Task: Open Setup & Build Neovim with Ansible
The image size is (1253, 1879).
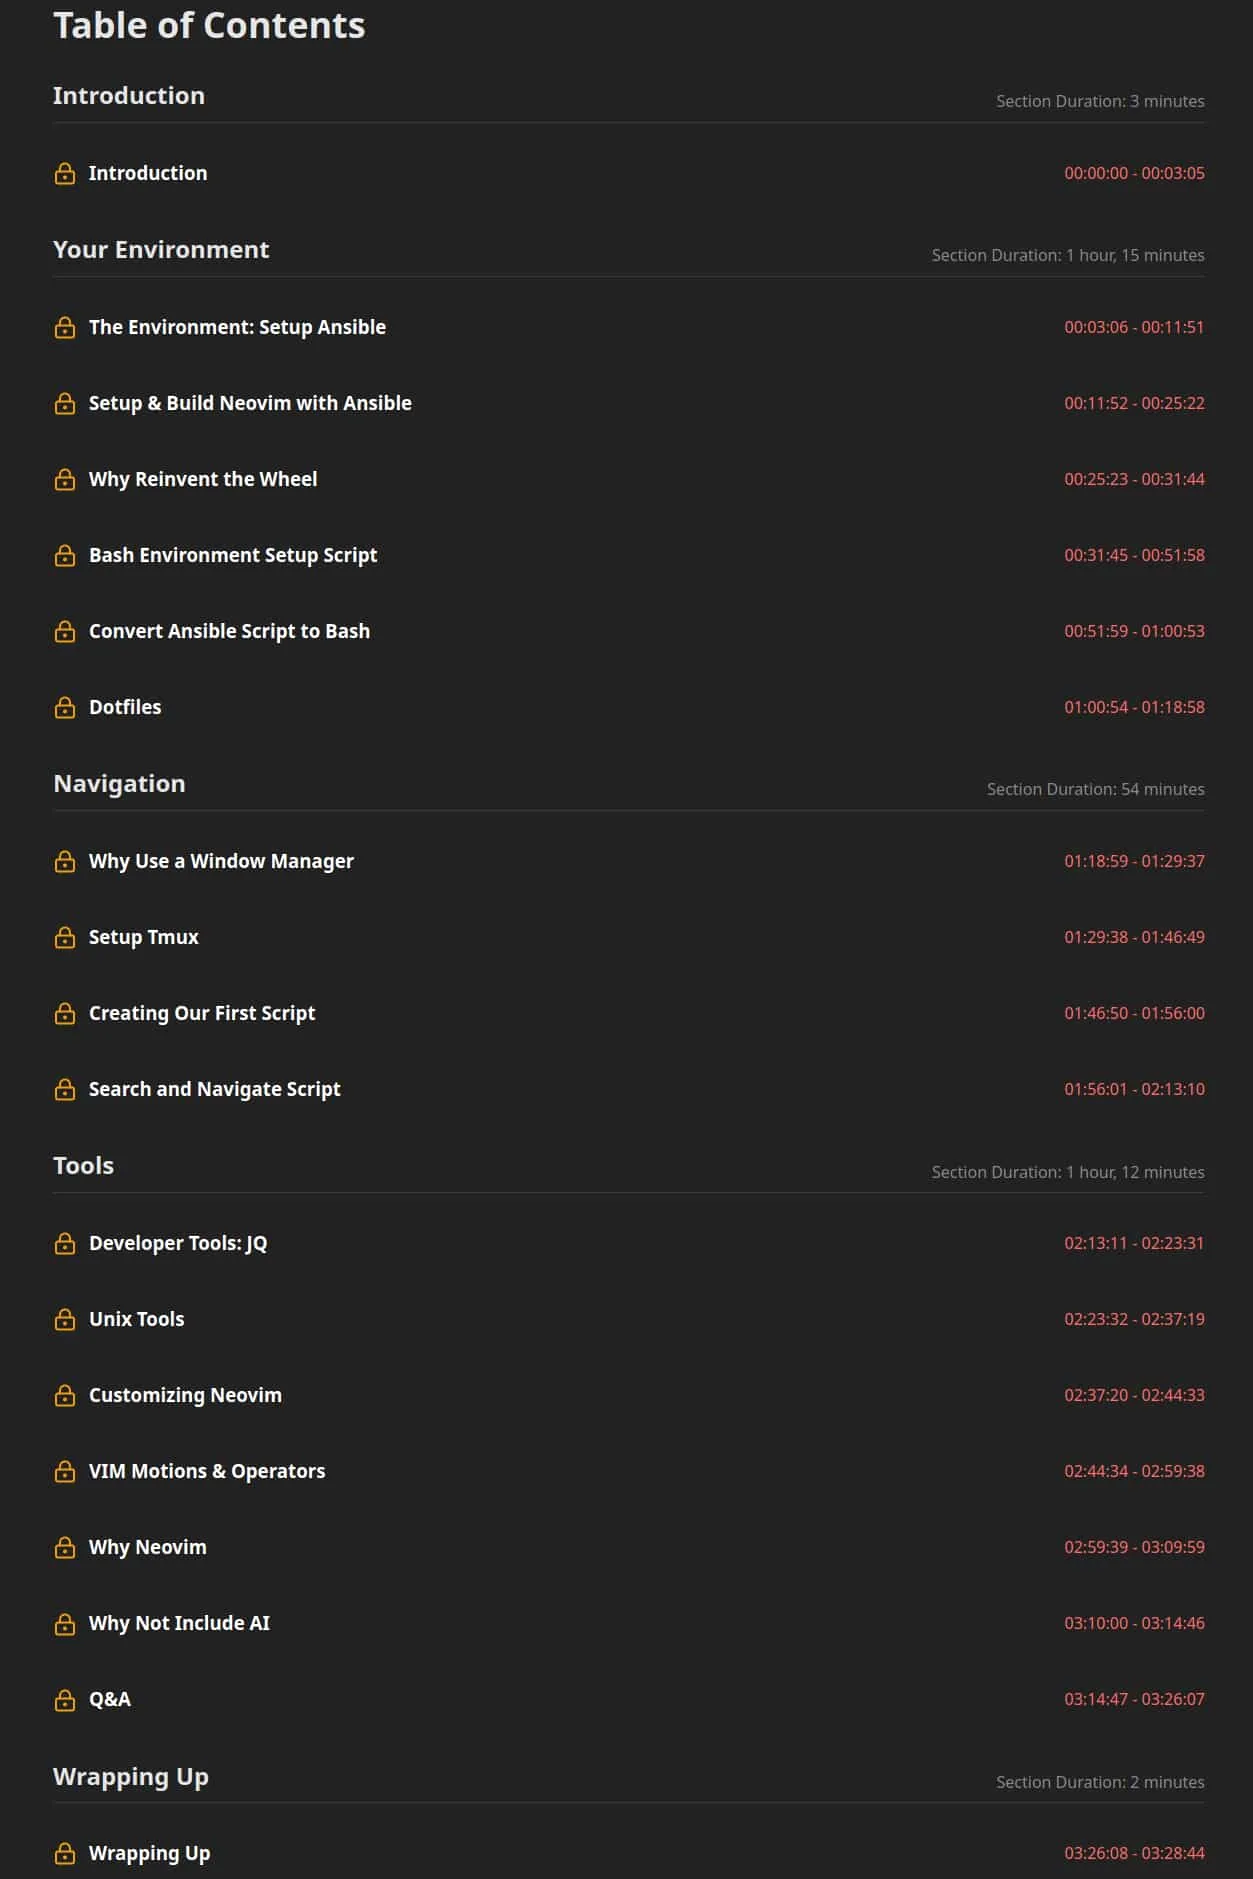Action: point(250,403)
